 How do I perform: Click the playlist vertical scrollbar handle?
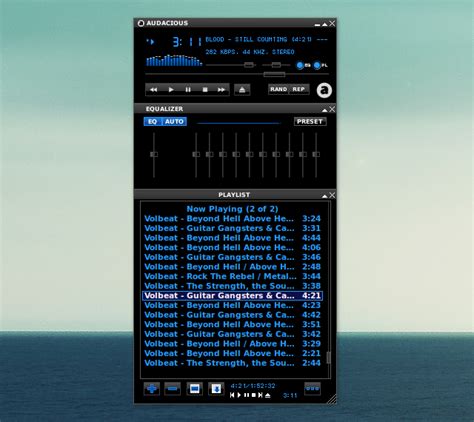point(328,358)
